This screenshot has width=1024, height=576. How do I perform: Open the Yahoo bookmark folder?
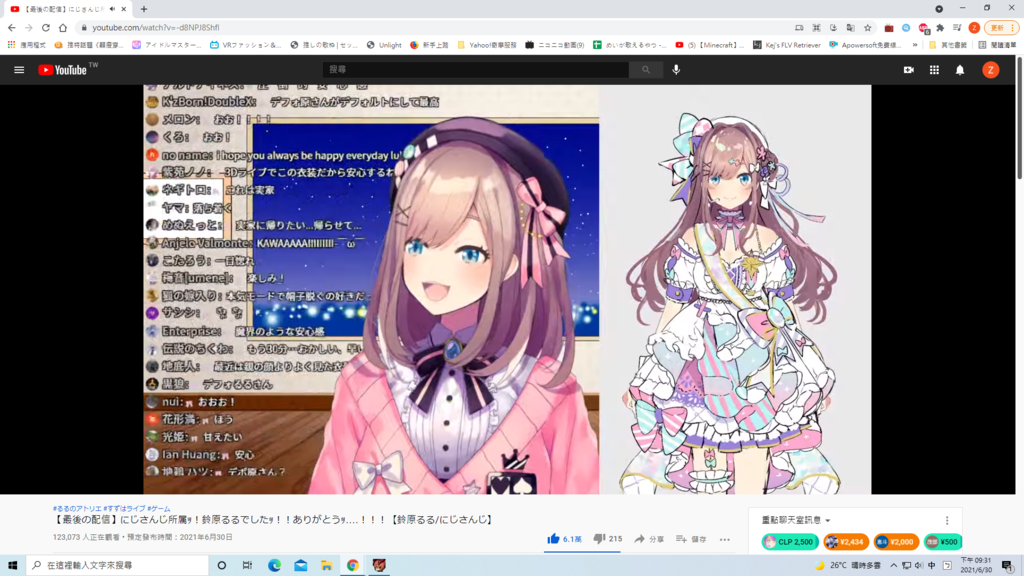click(487, 45)
